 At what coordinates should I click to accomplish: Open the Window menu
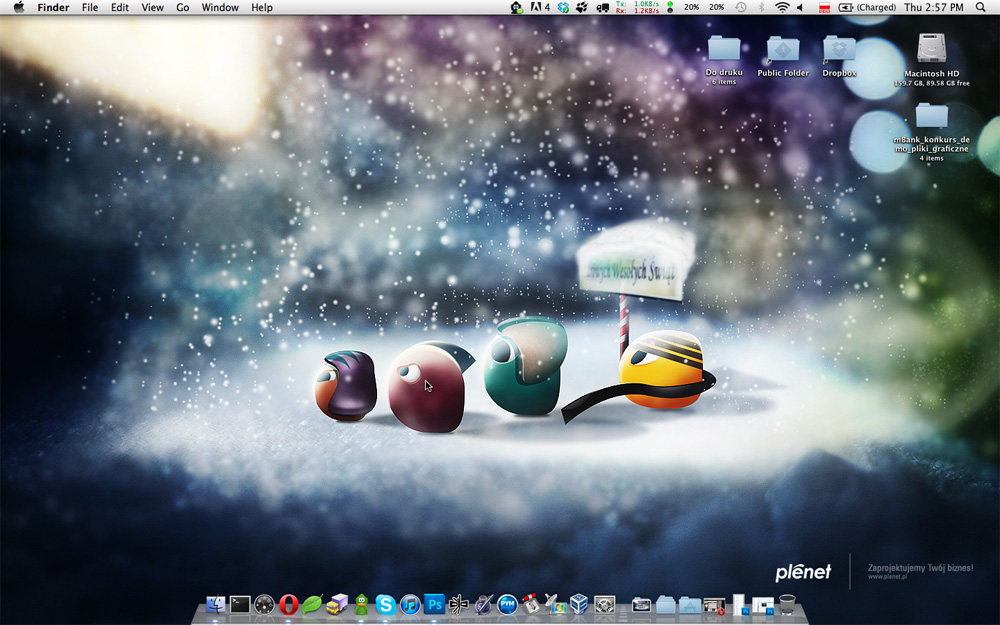pos(220,7)
